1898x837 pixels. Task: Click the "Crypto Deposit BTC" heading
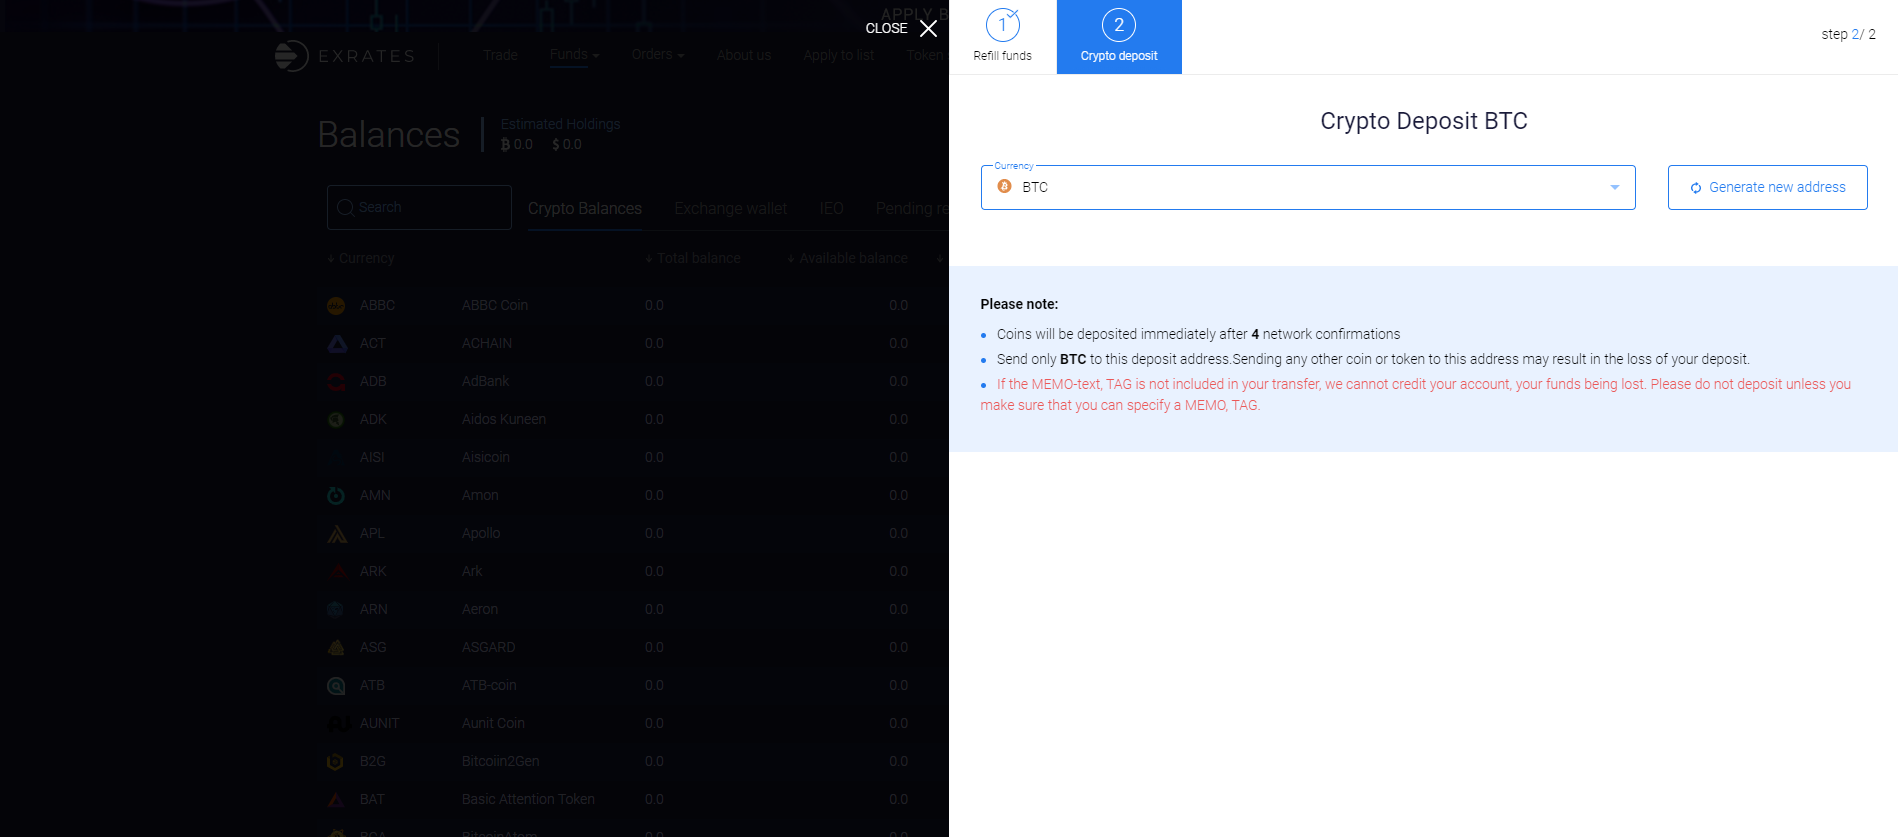pyautogui.click(x=1424, y=121)
